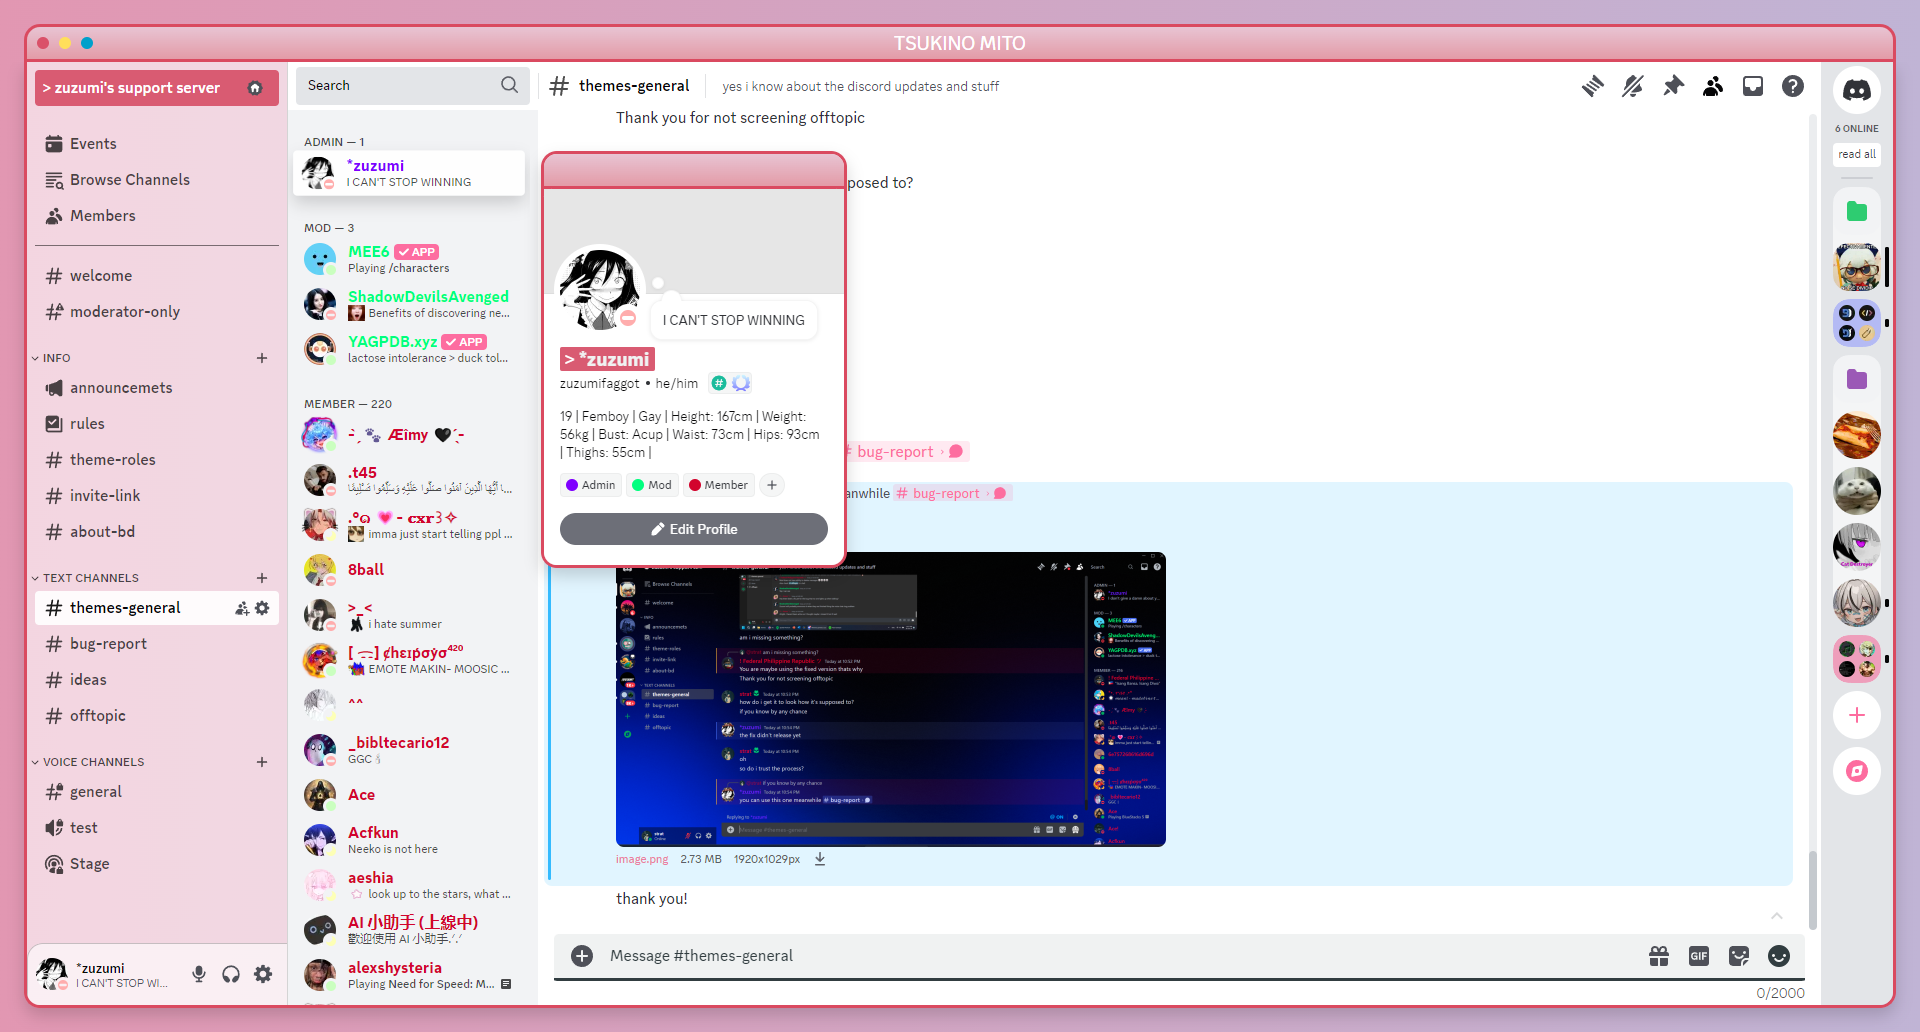
Task: Open themes-general channel settings gear
Action: (262, 608)
